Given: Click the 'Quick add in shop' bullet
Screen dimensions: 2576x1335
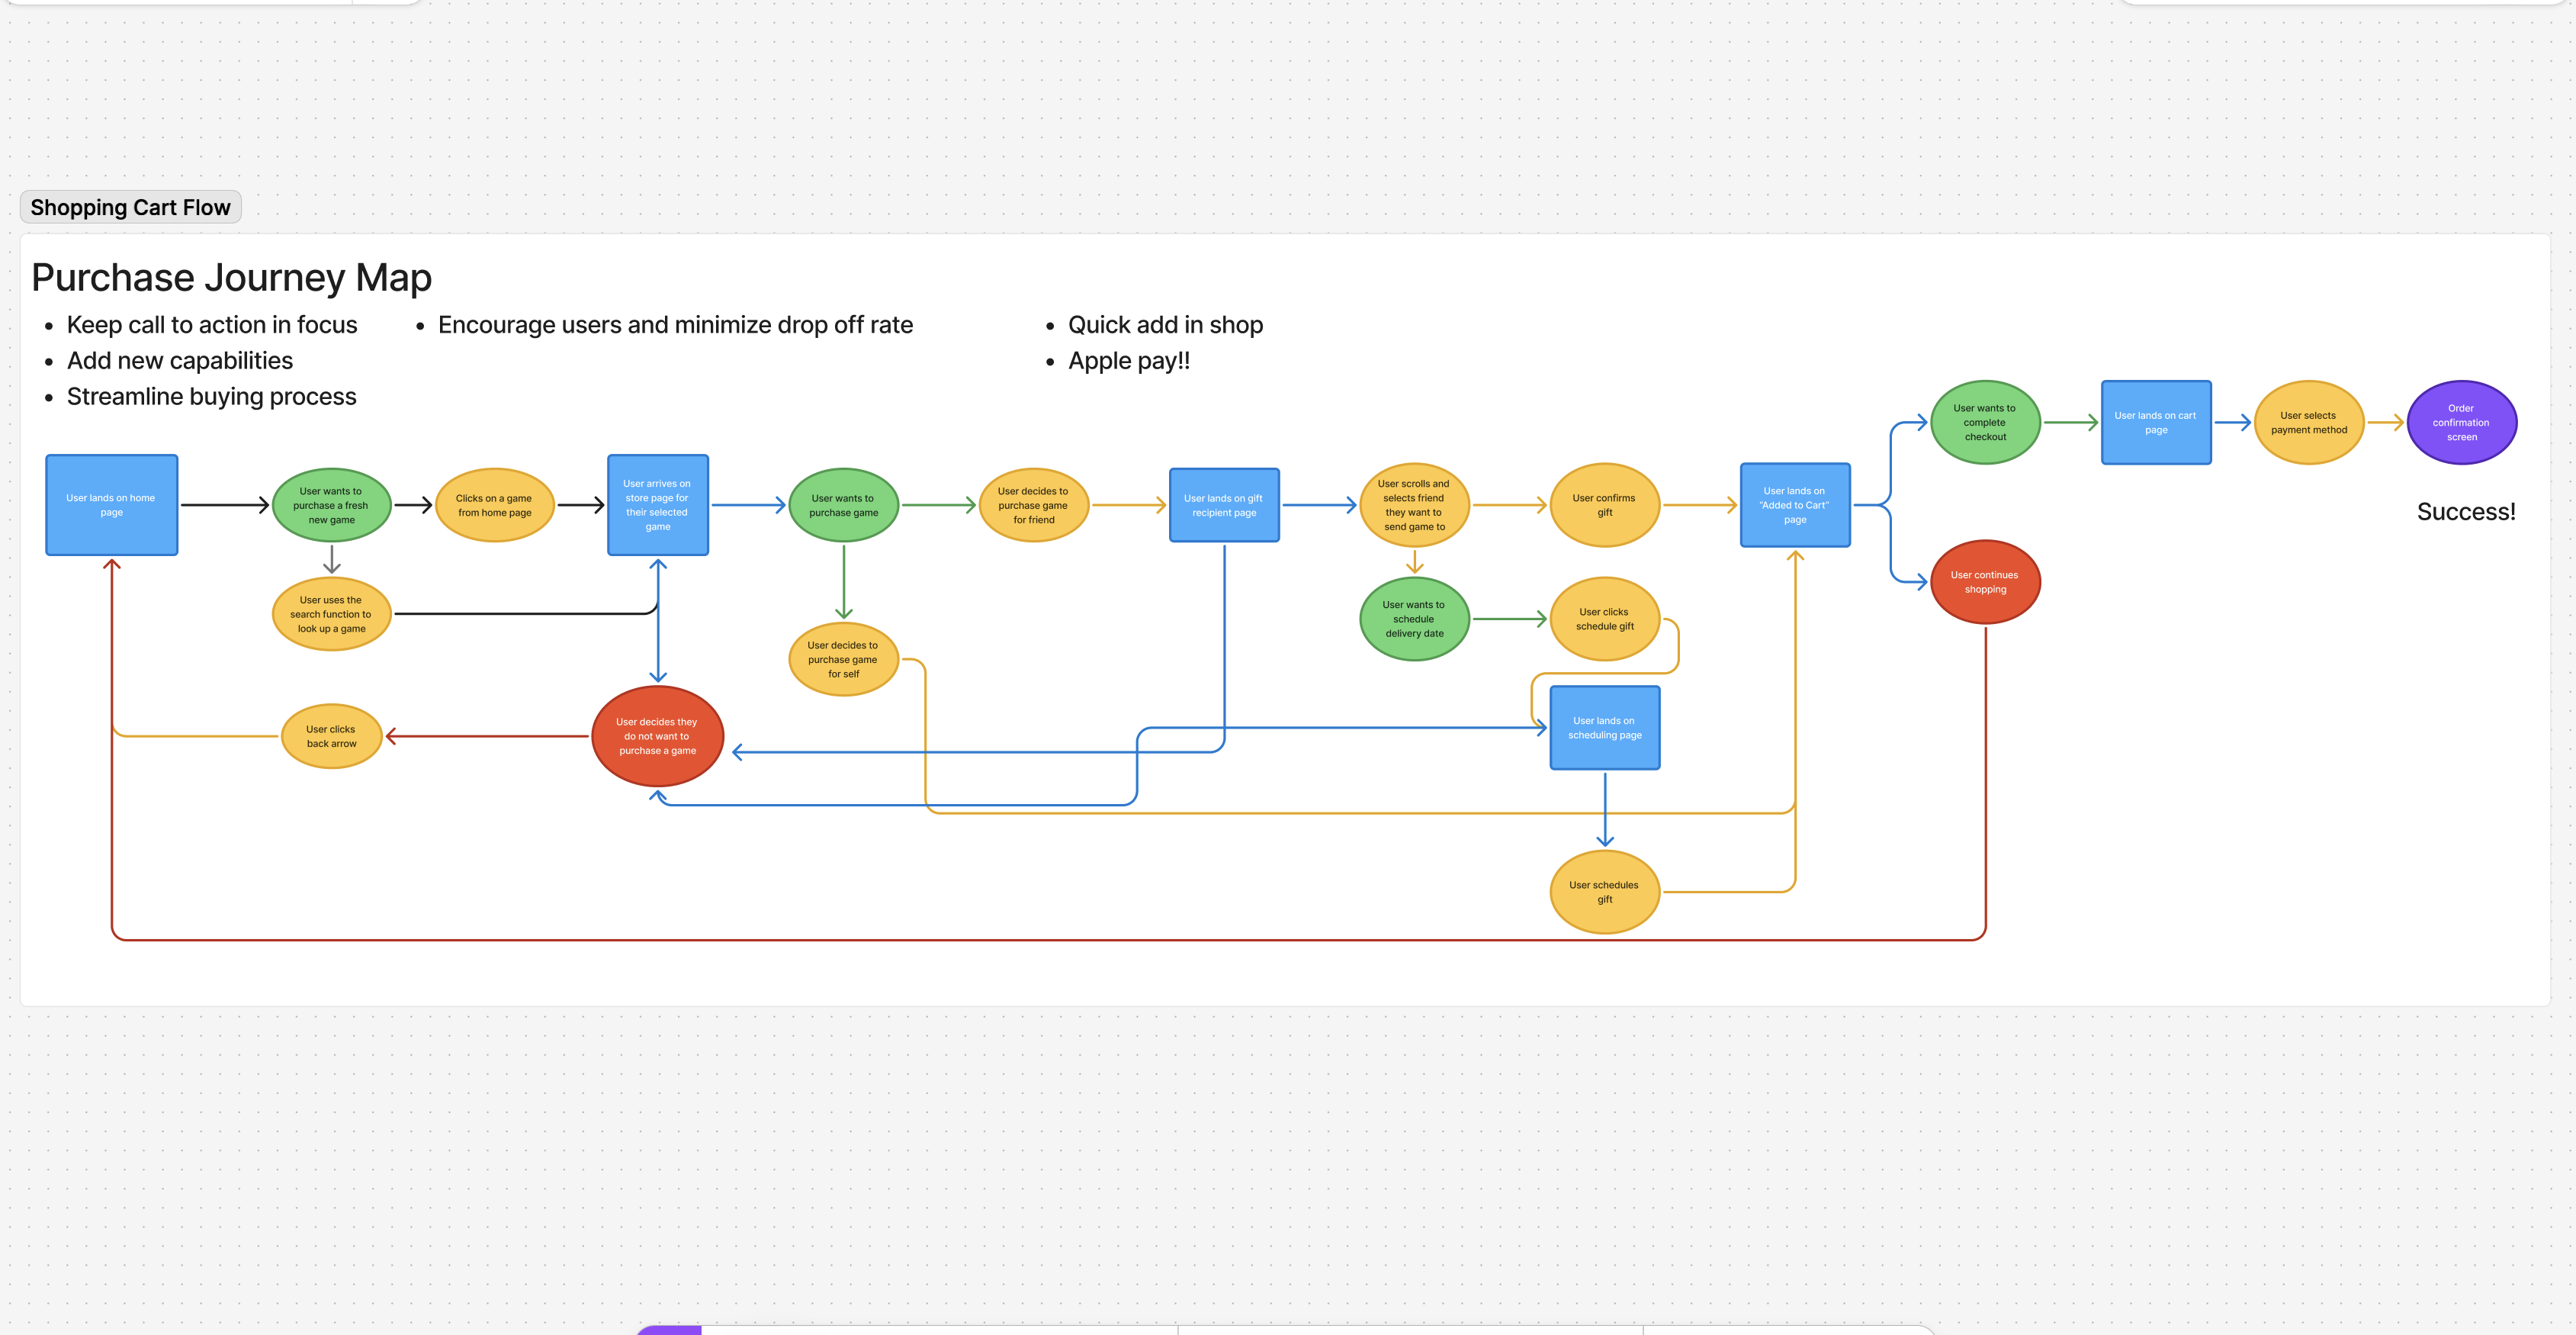Looking at the screenshot, I should 1165,325.
